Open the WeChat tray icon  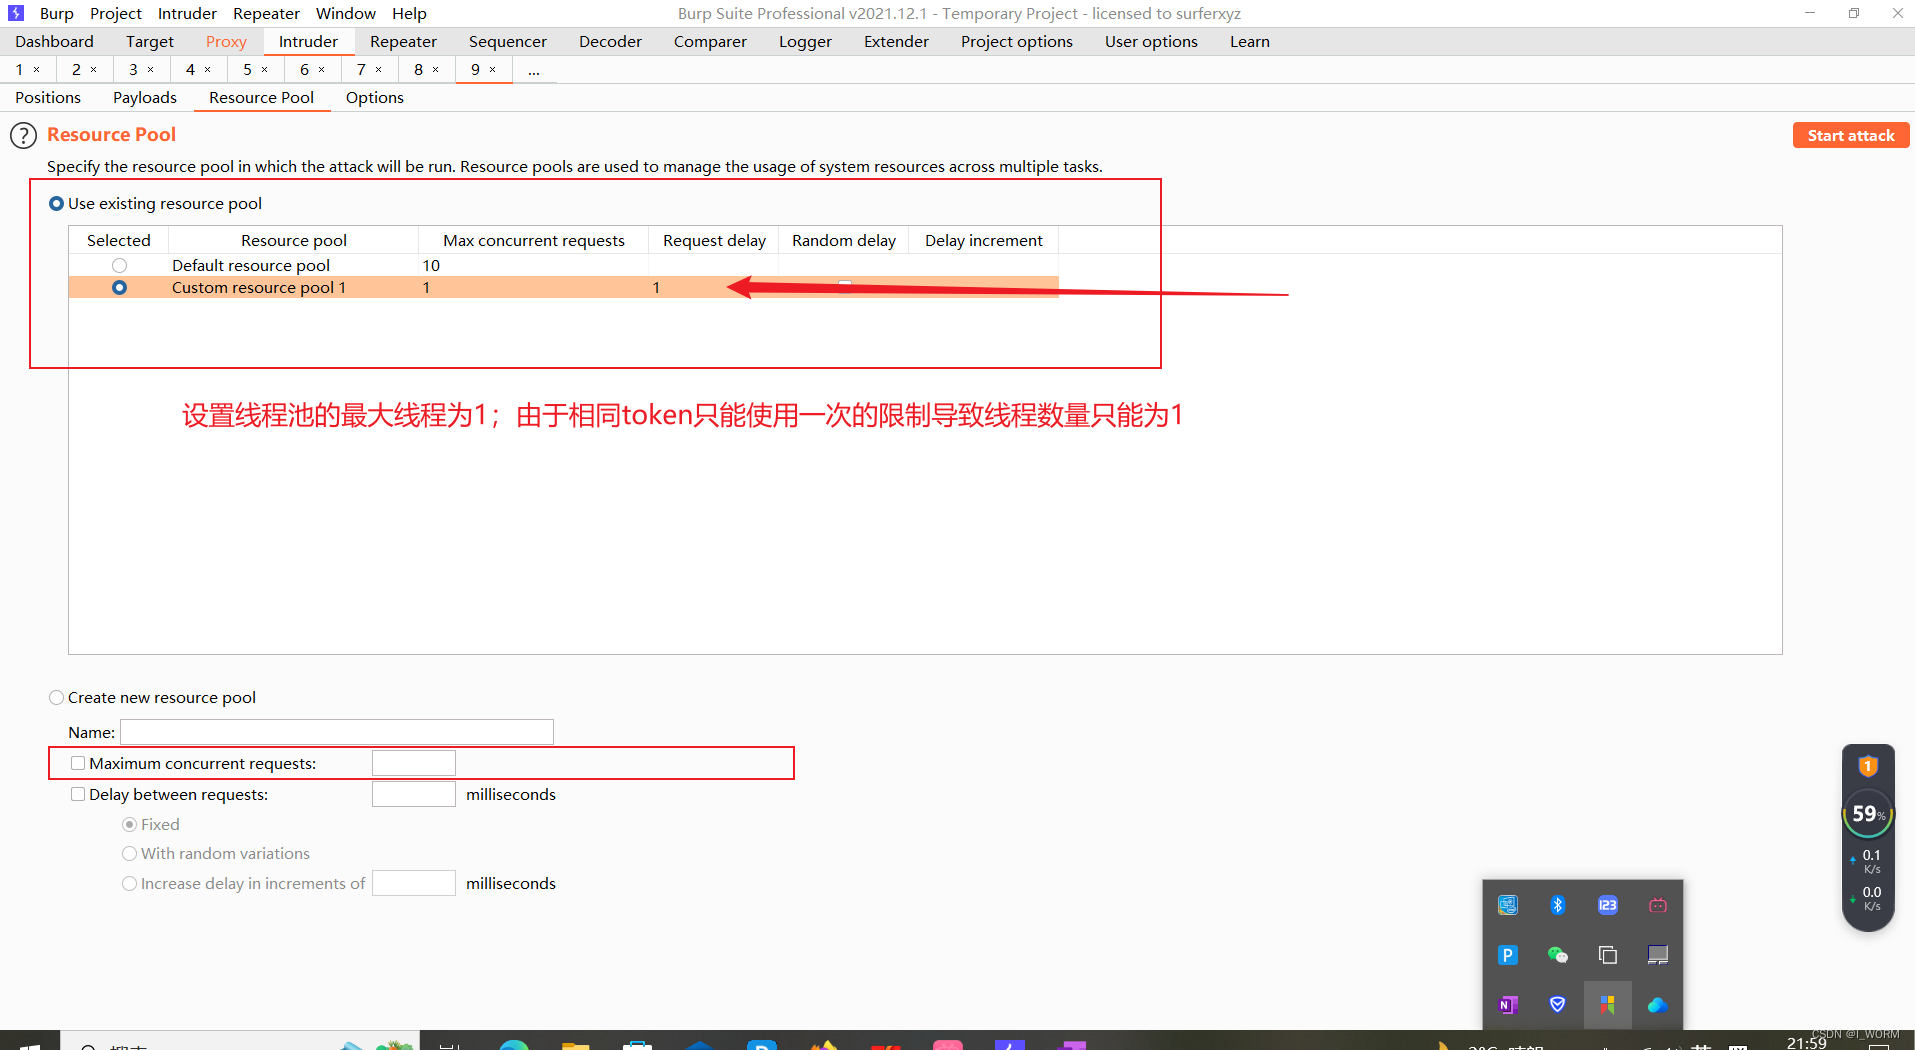[x=1558, y=955]
